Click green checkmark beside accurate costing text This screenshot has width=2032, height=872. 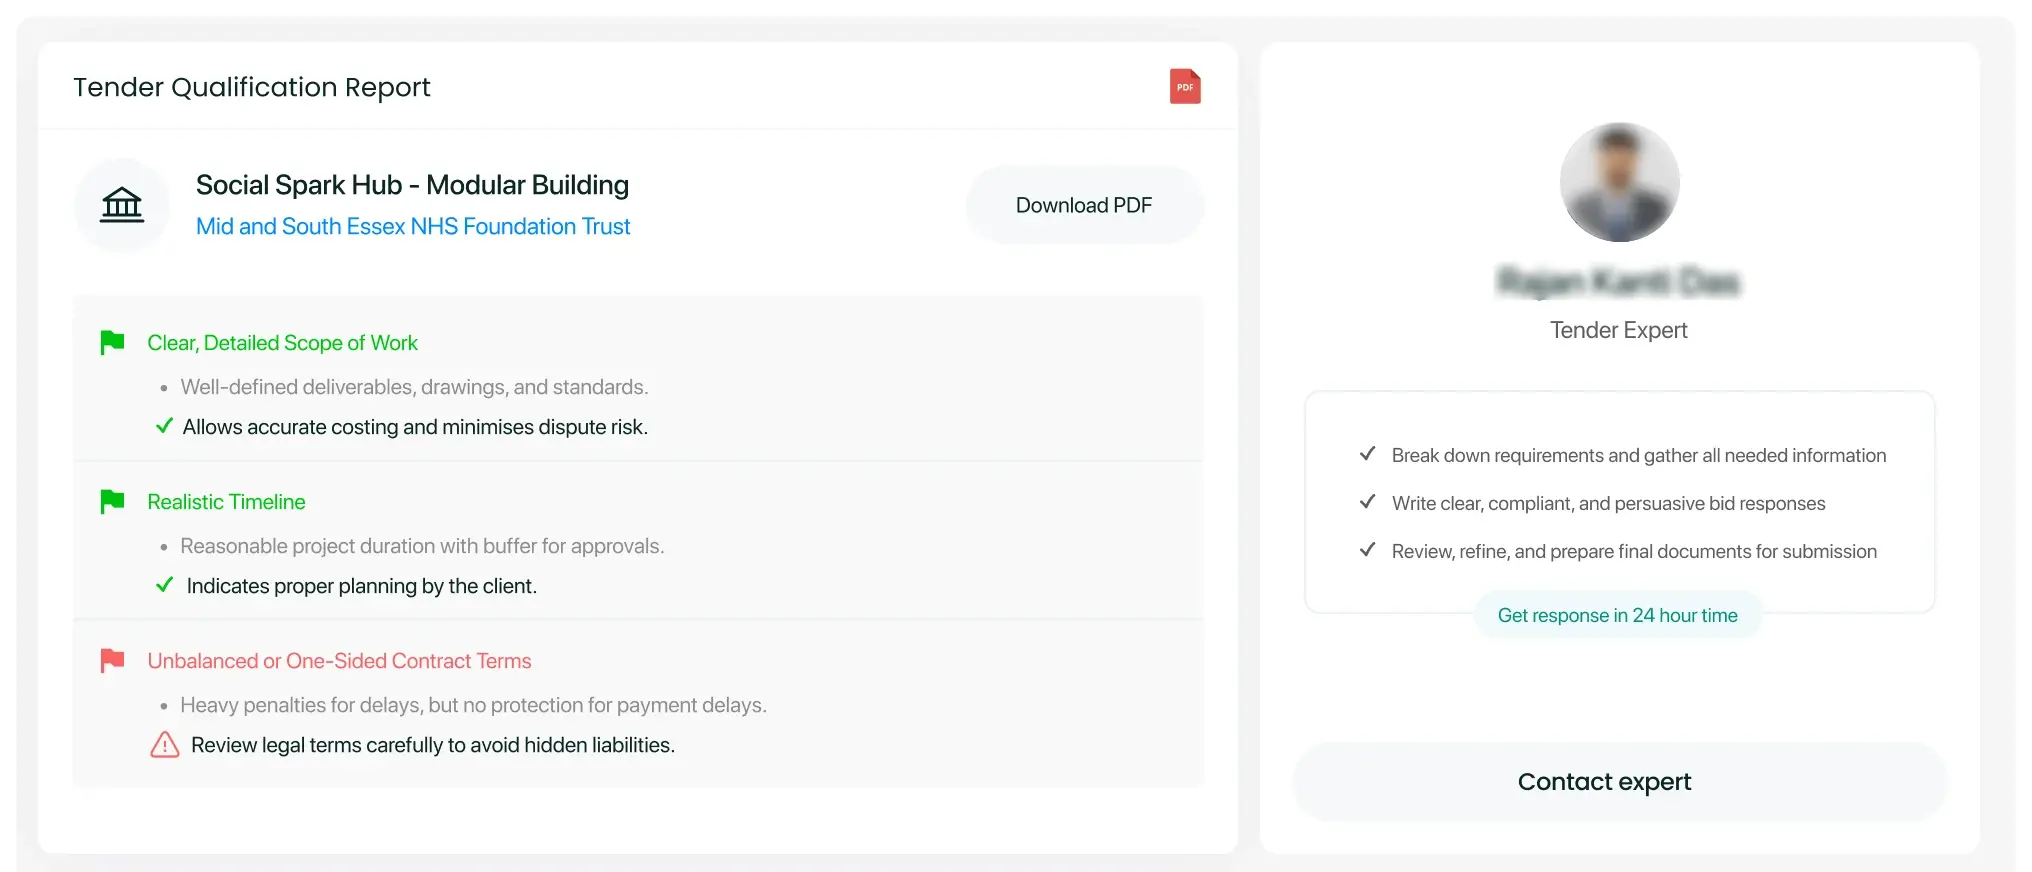(x=165, y=426)
